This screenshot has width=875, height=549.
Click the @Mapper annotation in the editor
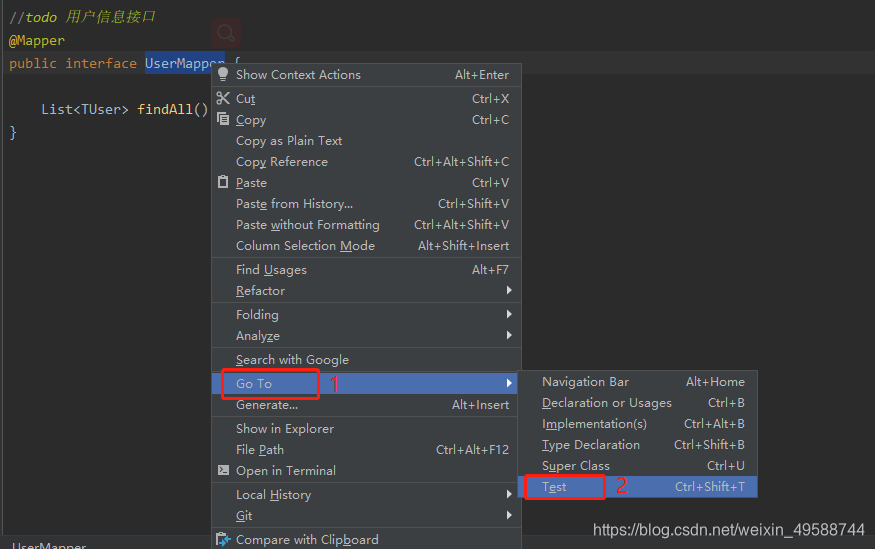click(x=37, y=41)
